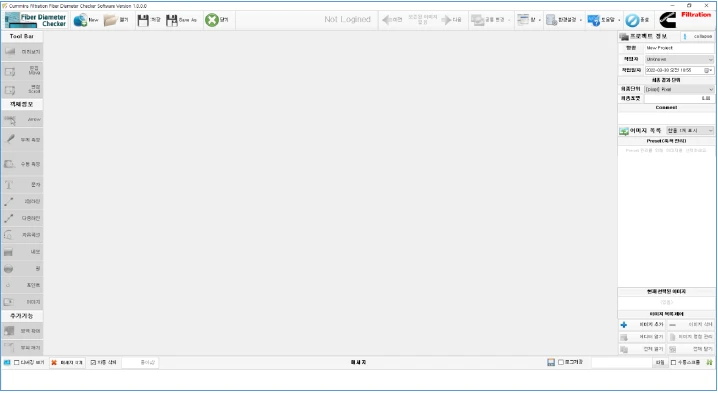Click the blue circle exit icon

[x=632, y=20]
